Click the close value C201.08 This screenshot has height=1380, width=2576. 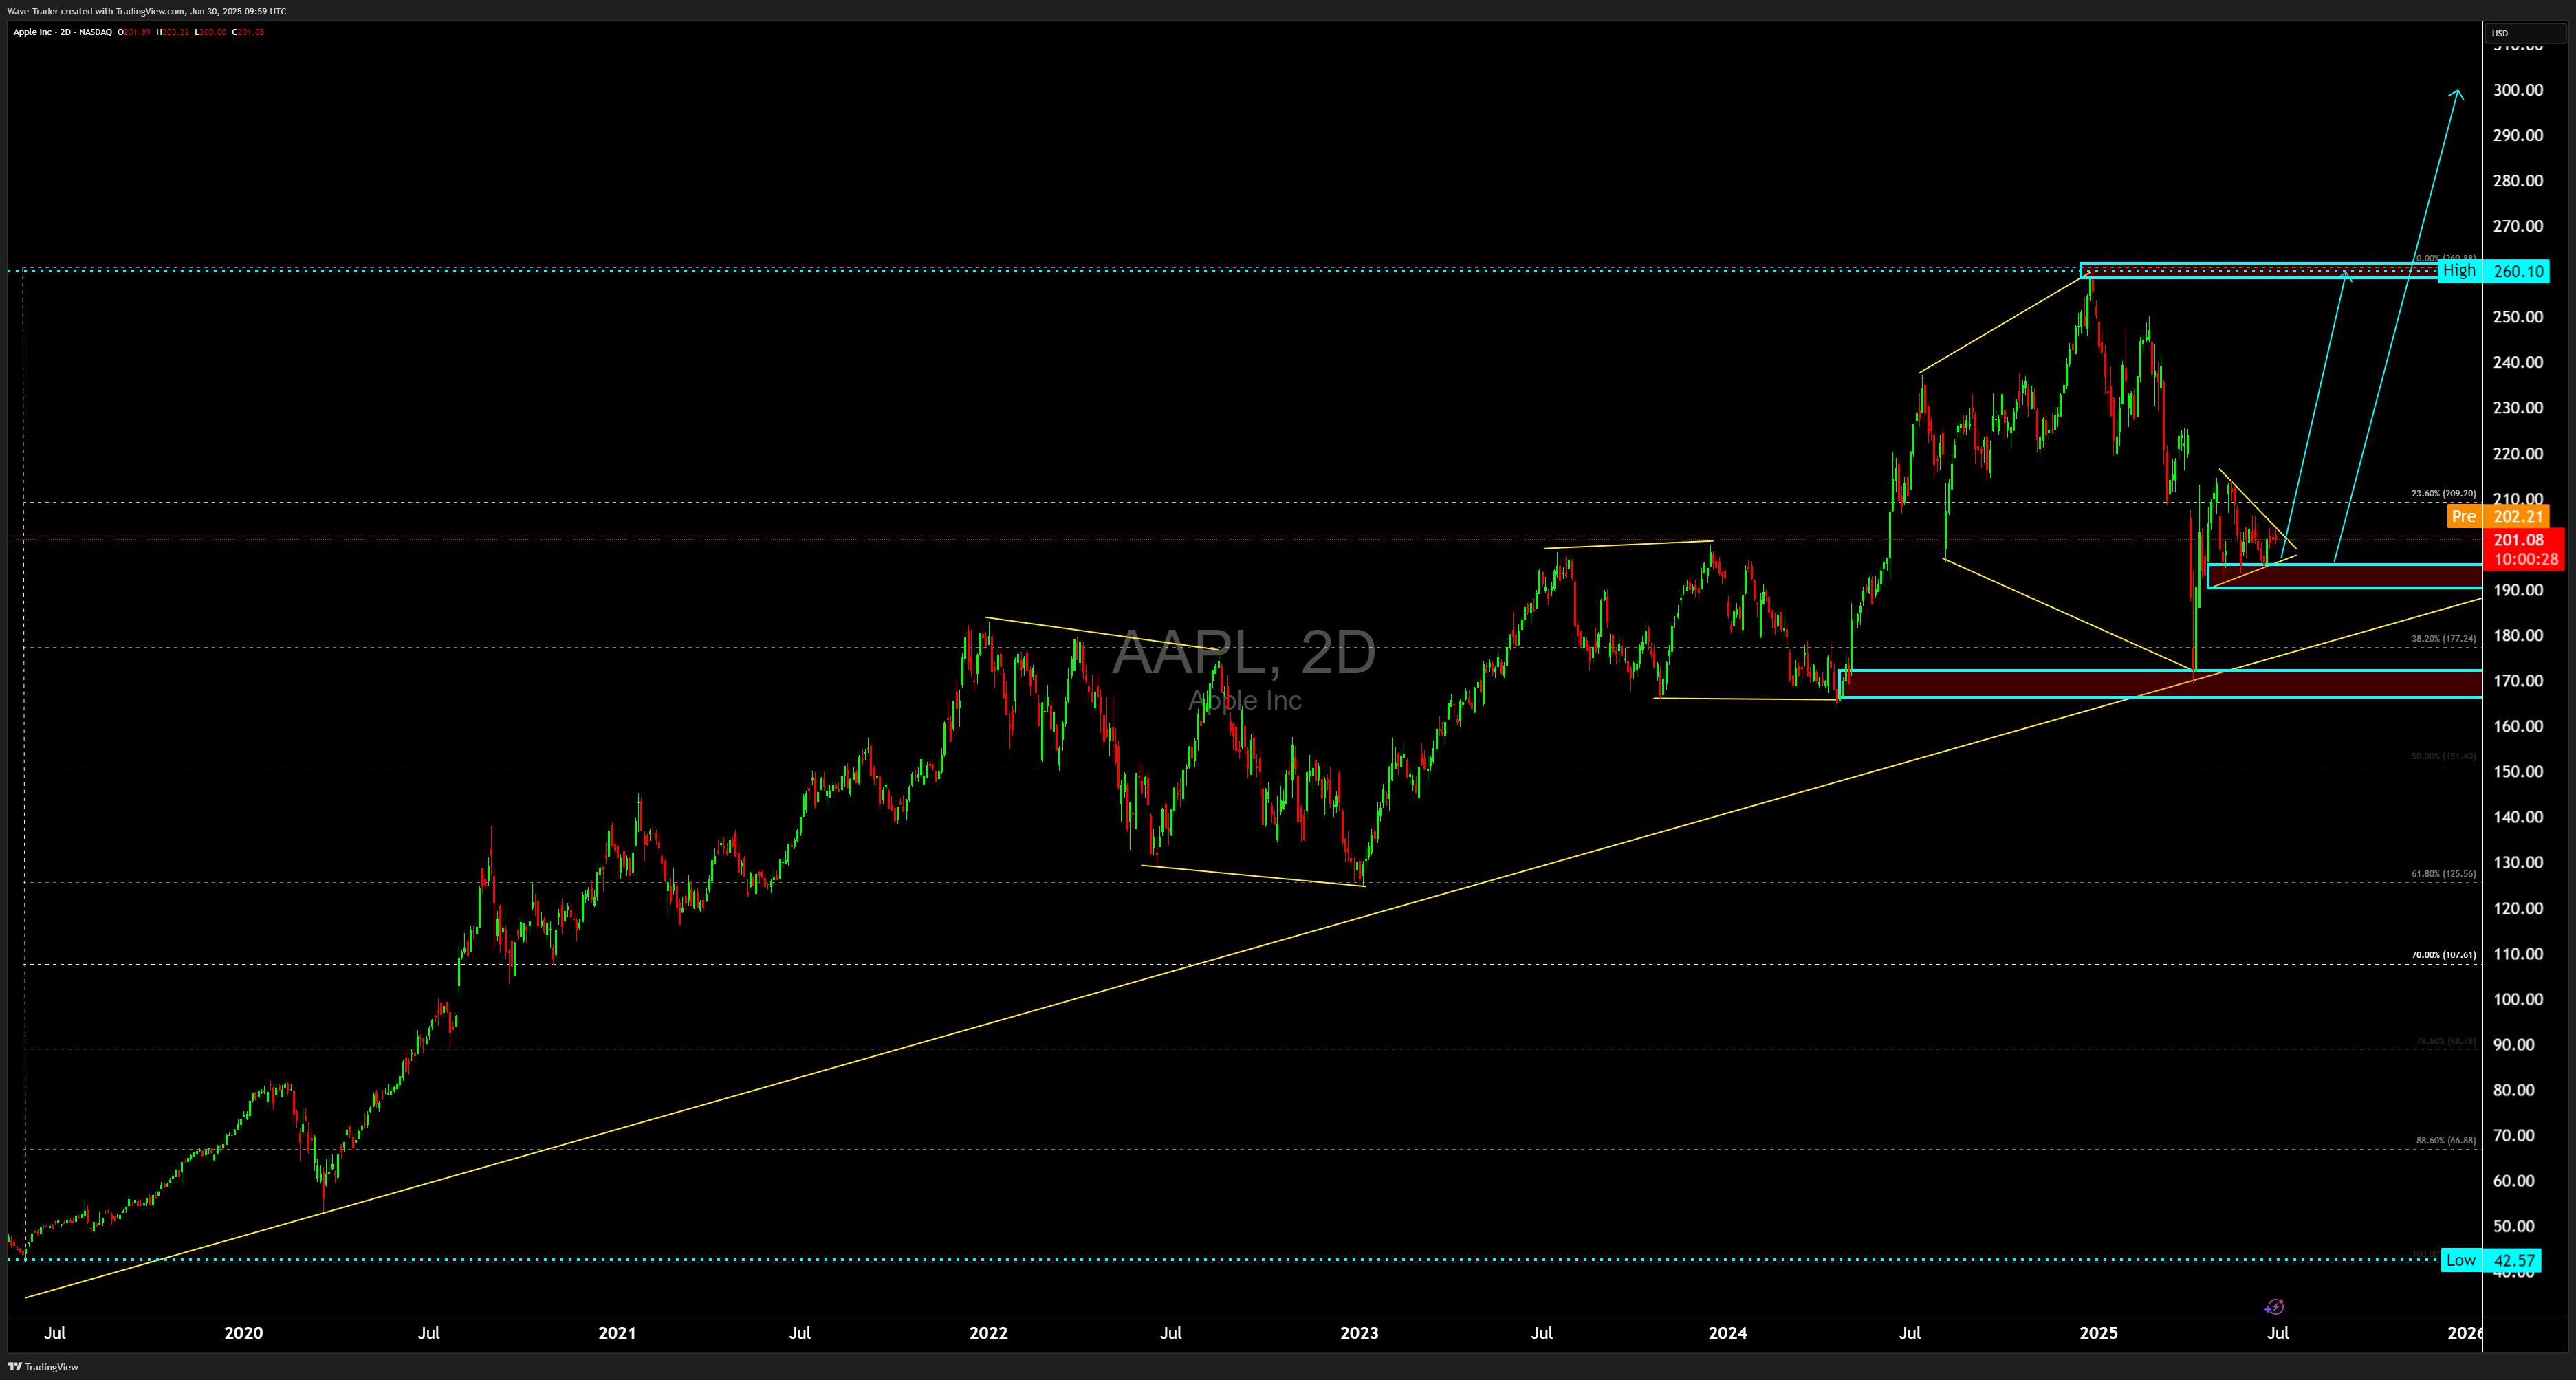point(248,32)
